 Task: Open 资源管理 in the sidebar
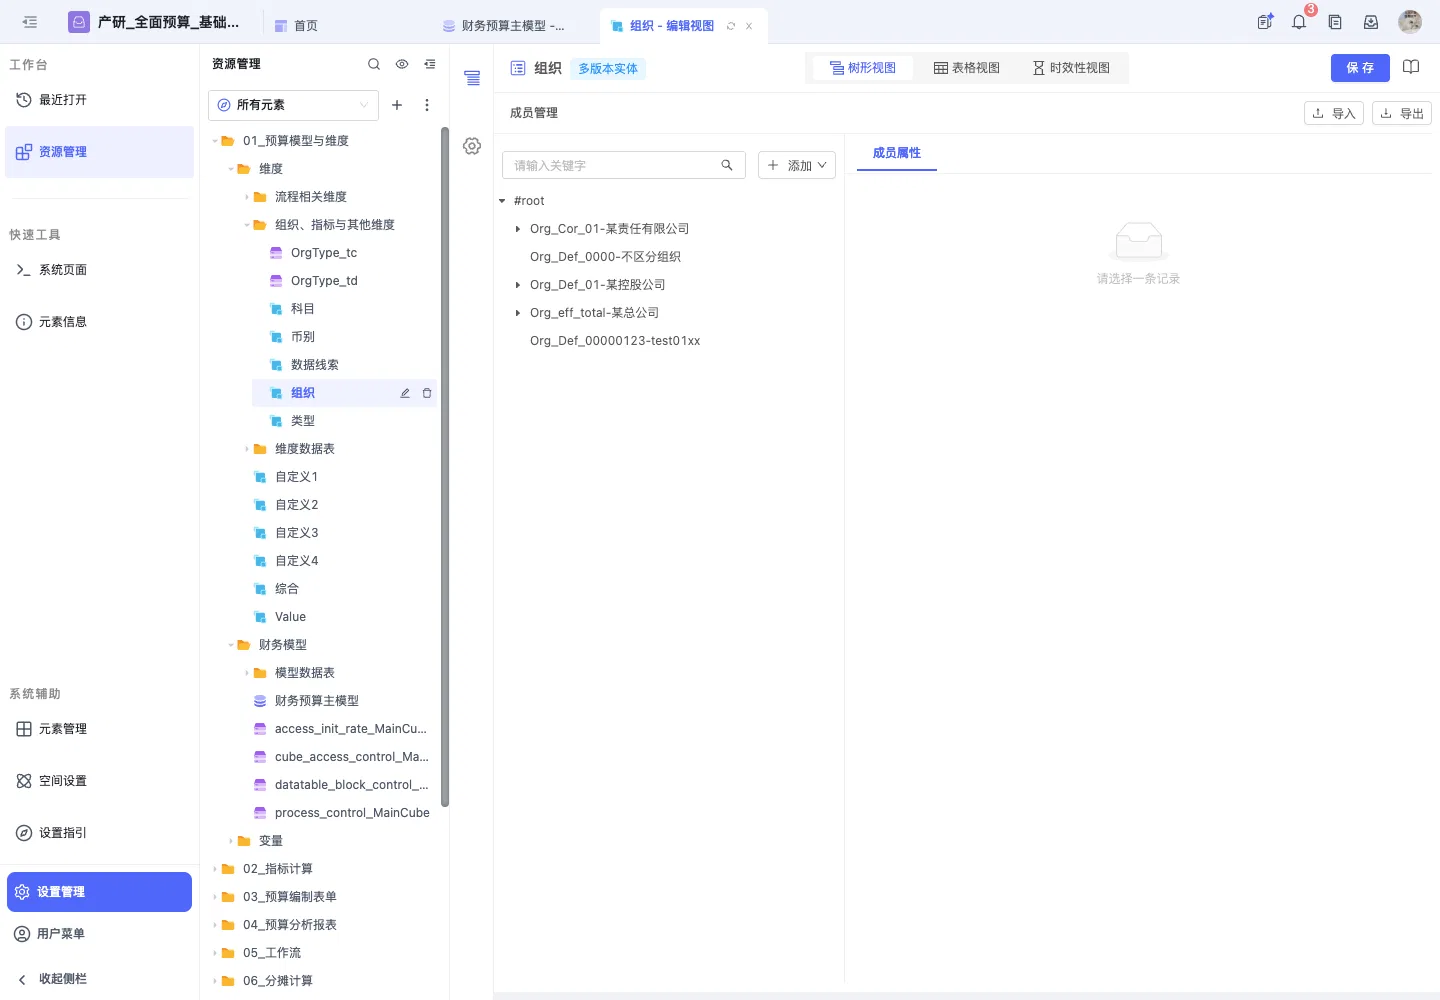pos(99,152)
